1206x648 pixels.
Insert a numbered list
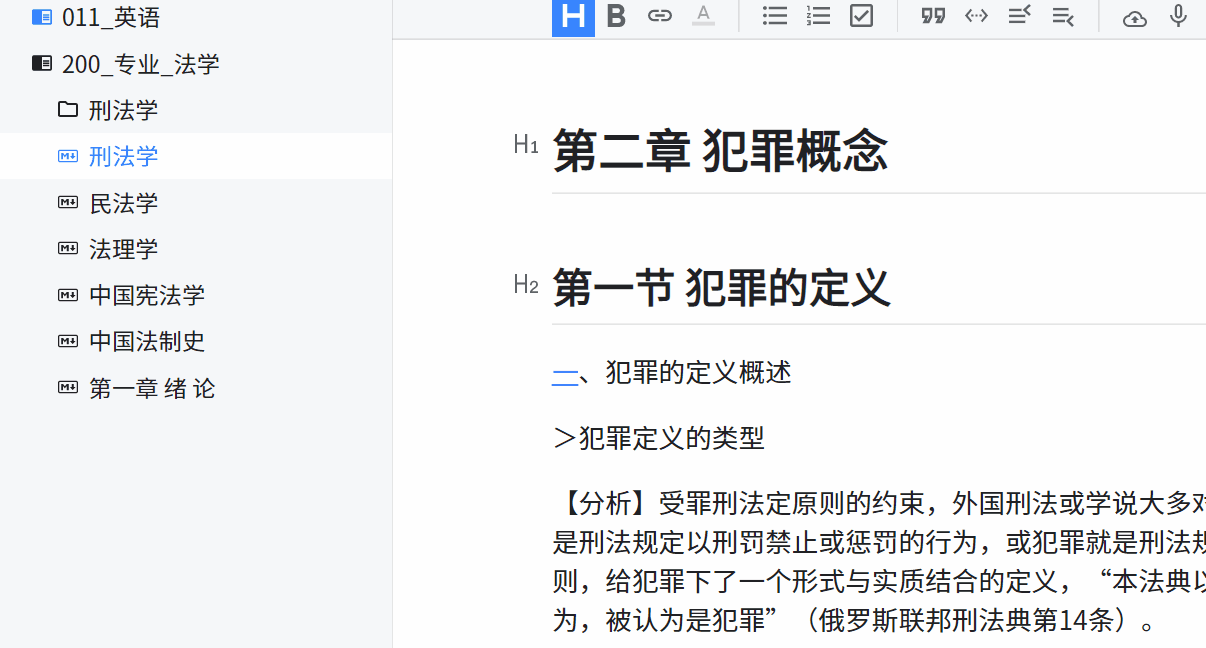818,16
